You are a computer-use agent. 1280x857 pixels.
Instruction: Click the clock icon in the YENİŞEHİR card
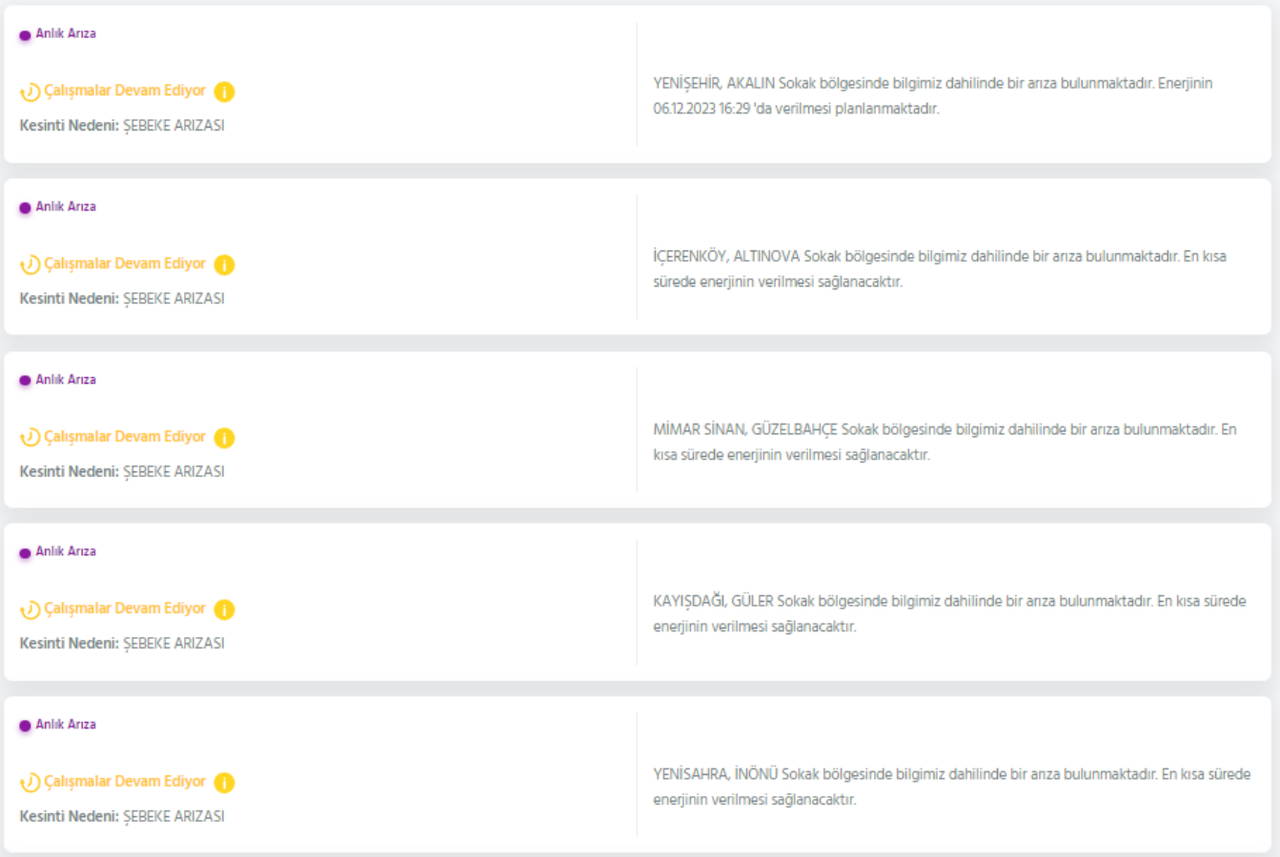(30, 92)
